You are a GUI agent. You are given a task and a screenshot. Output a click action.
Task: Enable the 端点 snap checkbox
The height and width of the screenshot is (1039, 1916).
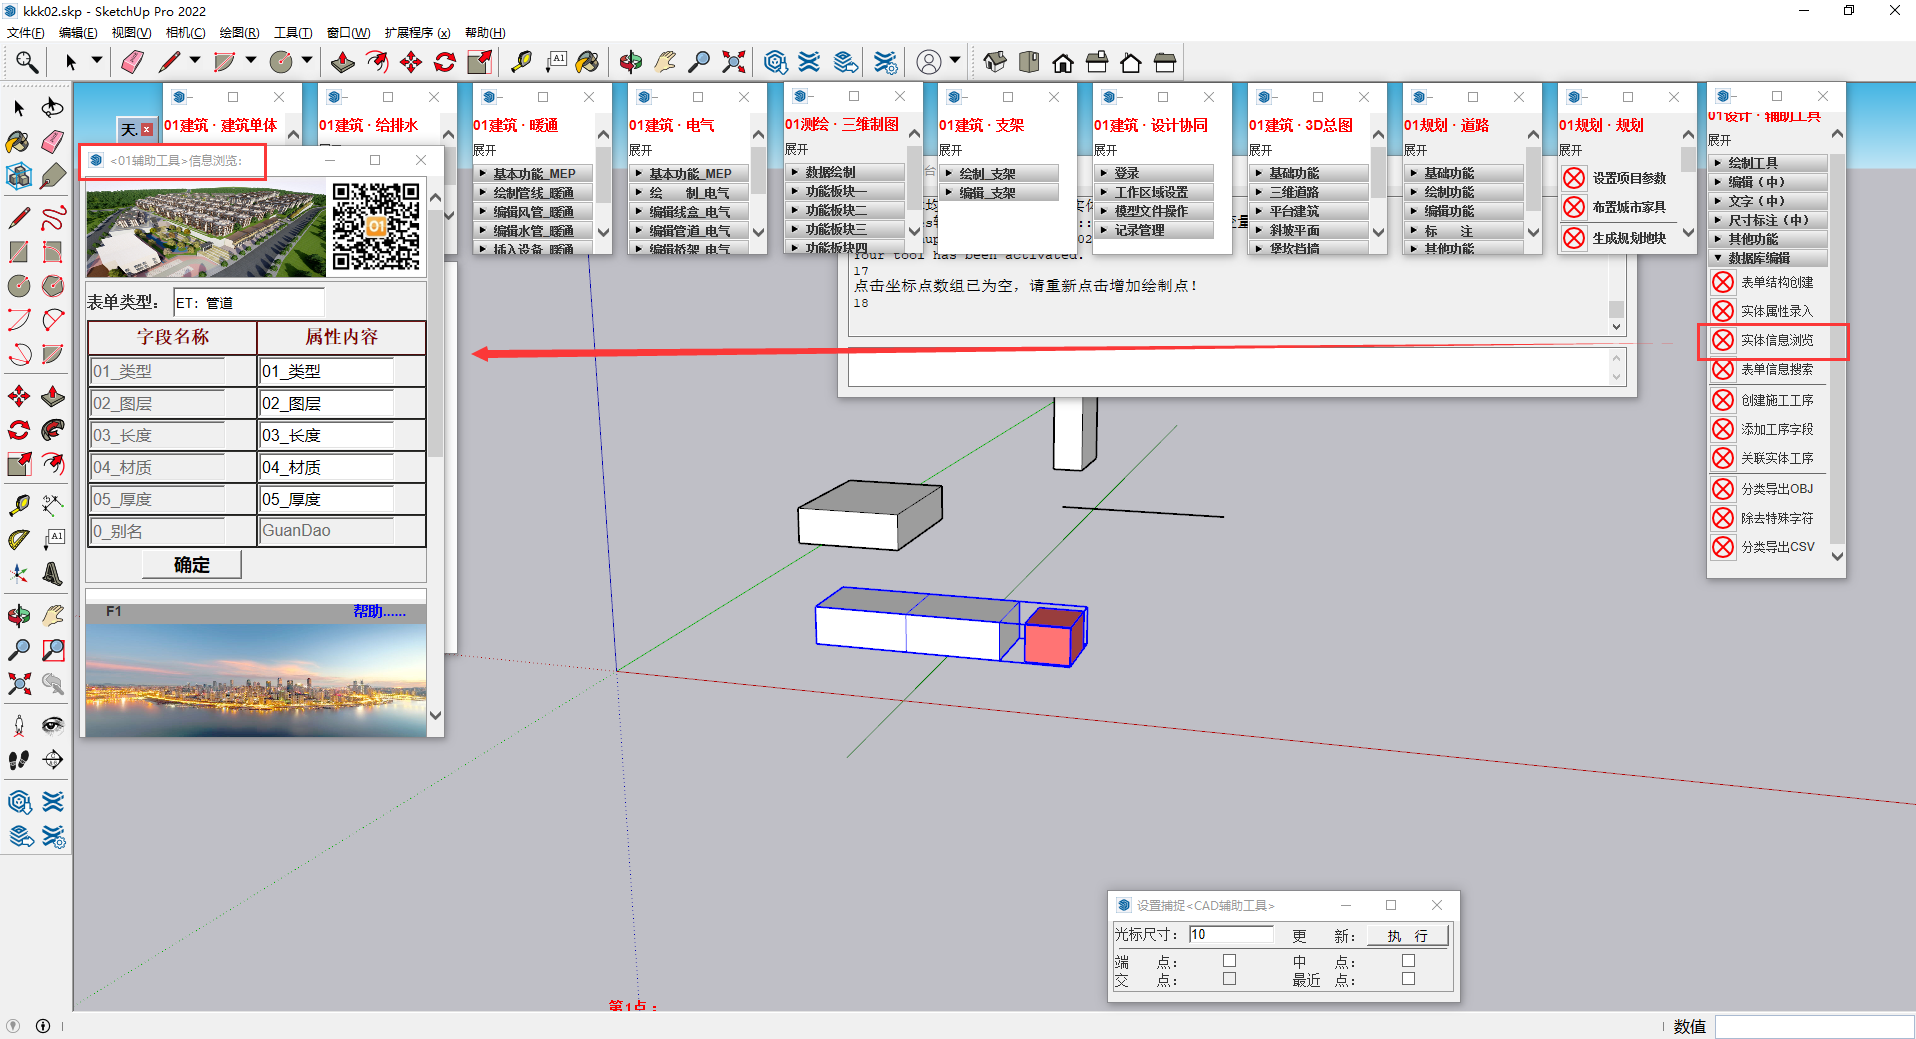coord(1229,961)
